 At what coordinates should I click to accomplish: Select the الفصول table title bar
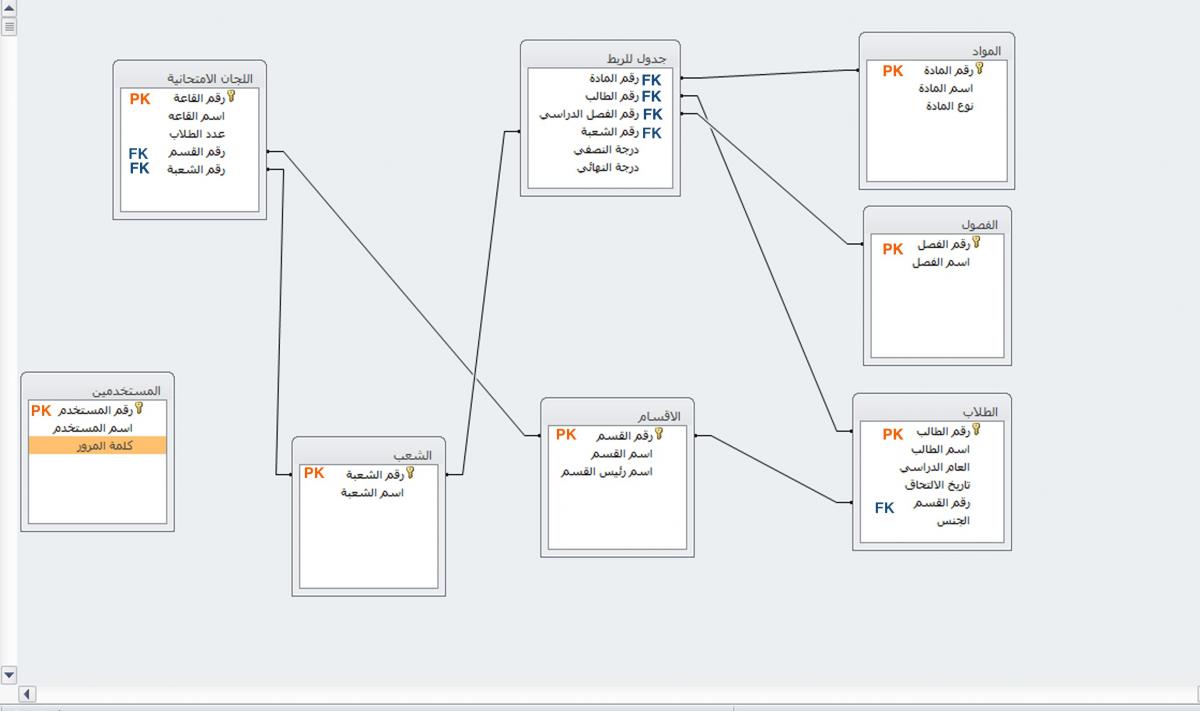point(938,225)
